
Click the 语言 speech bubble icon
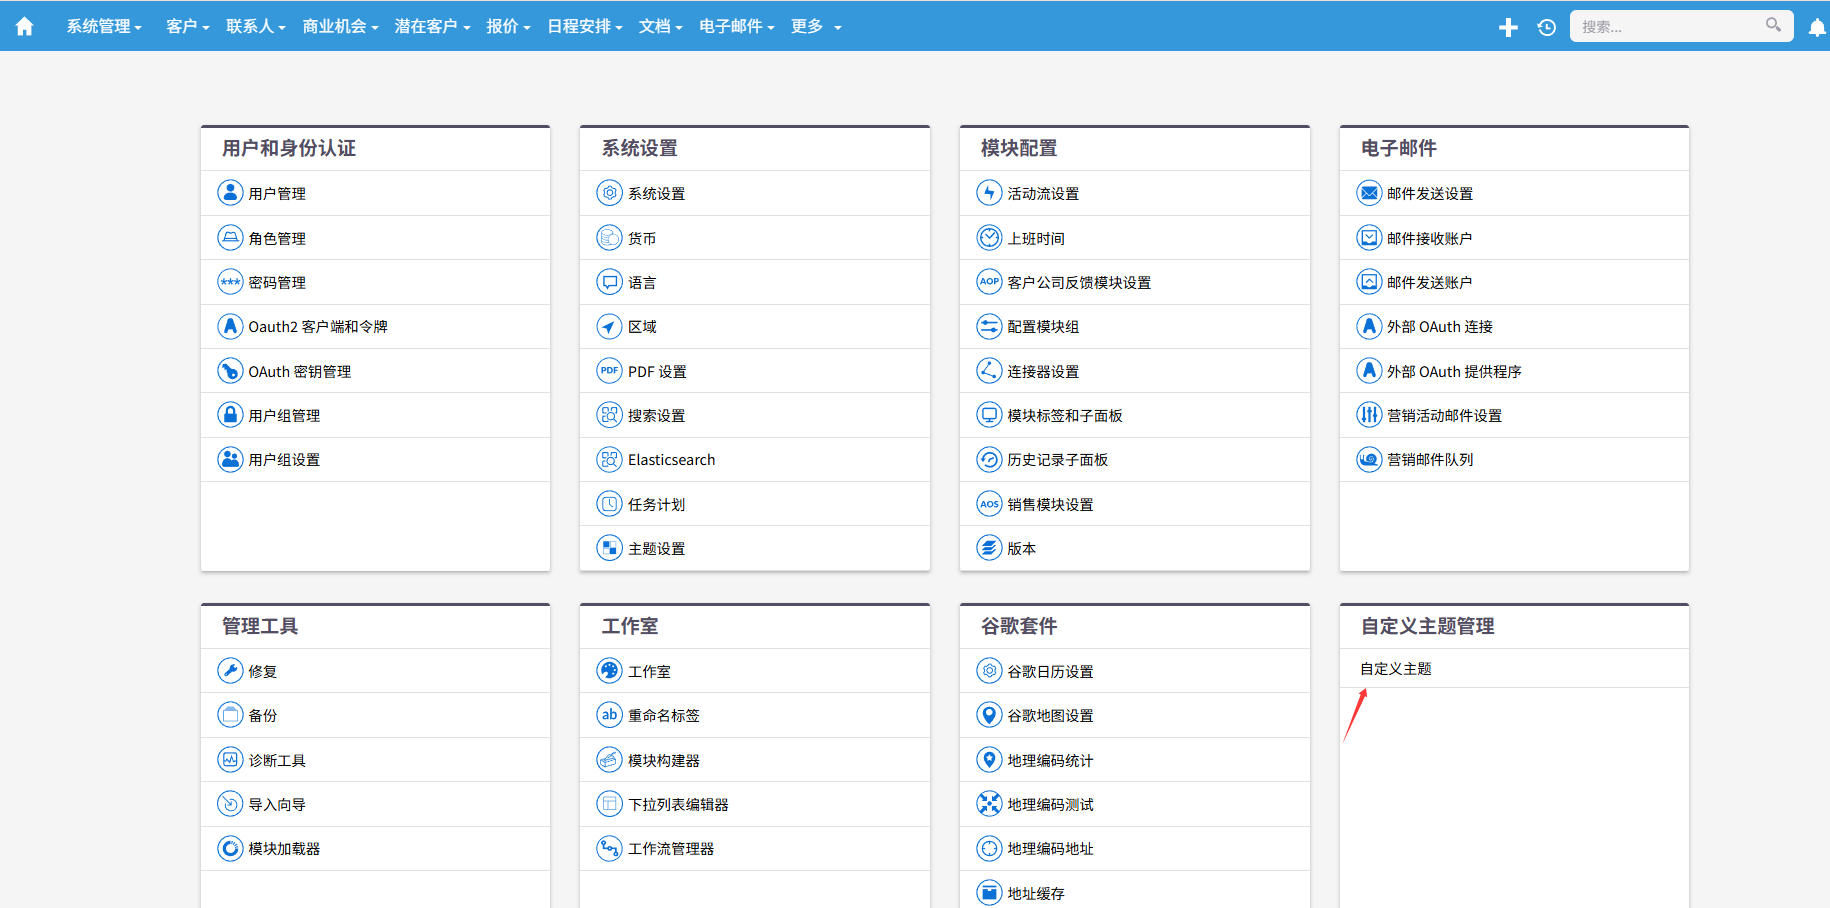click(x=609, y=281)
